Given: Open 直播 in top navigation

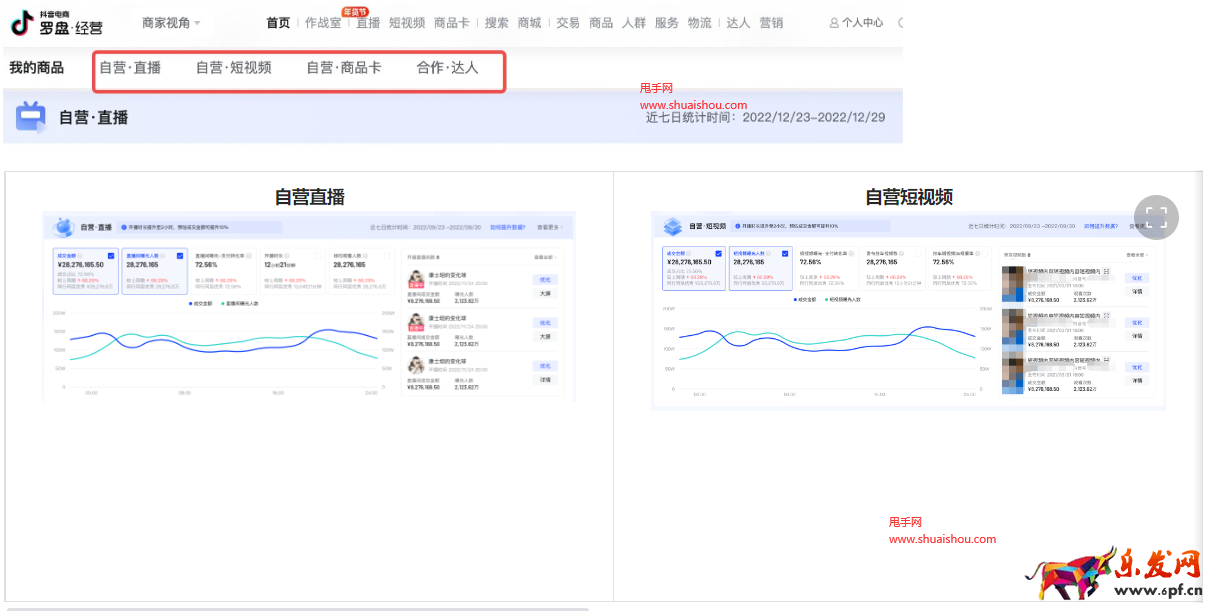Looking at the screenshot, I should coord(368,22).
